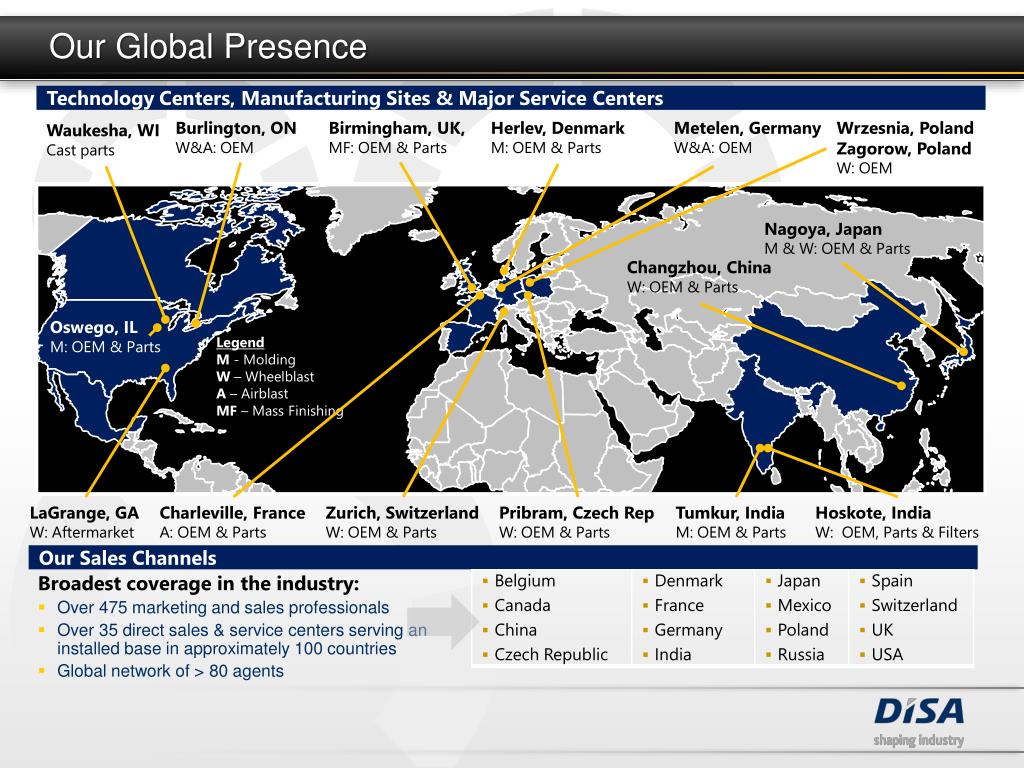Click "W: OEM & Parts" under Pribram
The height and width of the screenshot is (768, 1024).
[x=554, y=532]
